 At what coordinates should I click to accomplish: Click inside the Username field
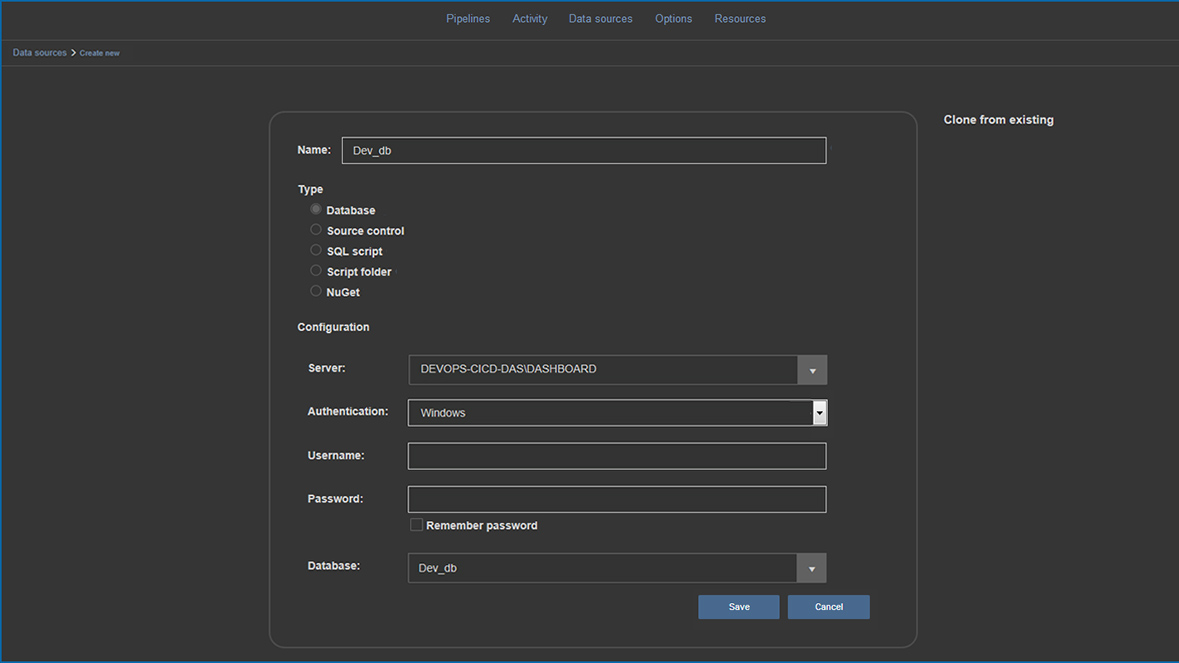coord(616,455)
